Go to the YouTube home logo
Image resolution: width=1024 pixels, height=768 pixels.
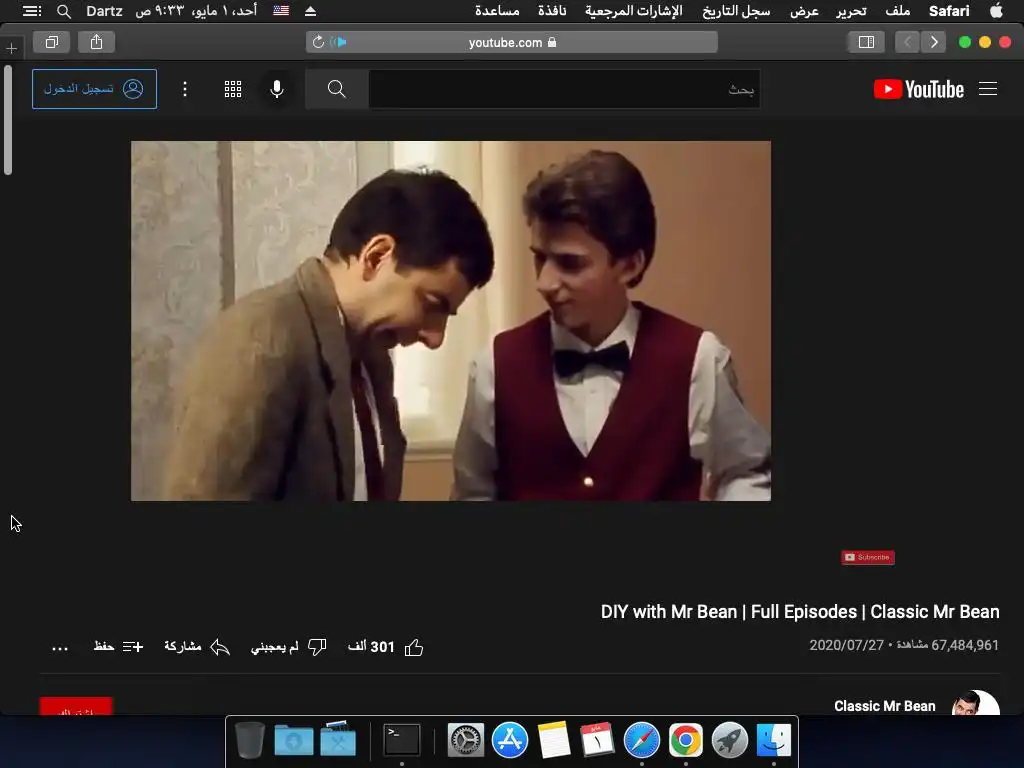coord(918,89)
